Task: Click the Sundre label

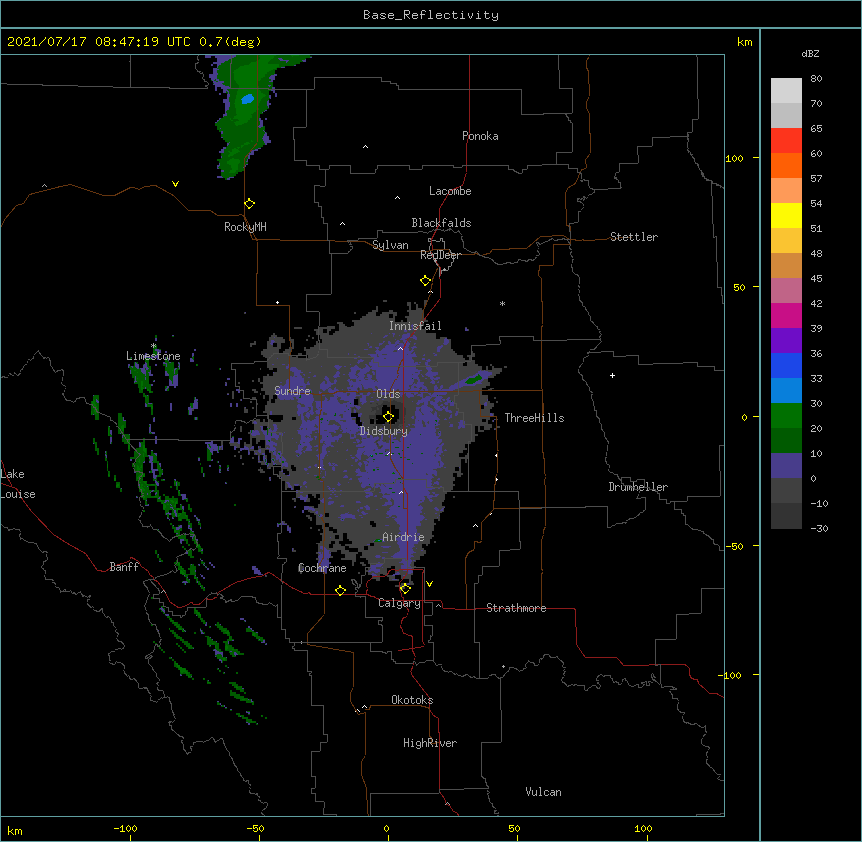Action: 292,391
